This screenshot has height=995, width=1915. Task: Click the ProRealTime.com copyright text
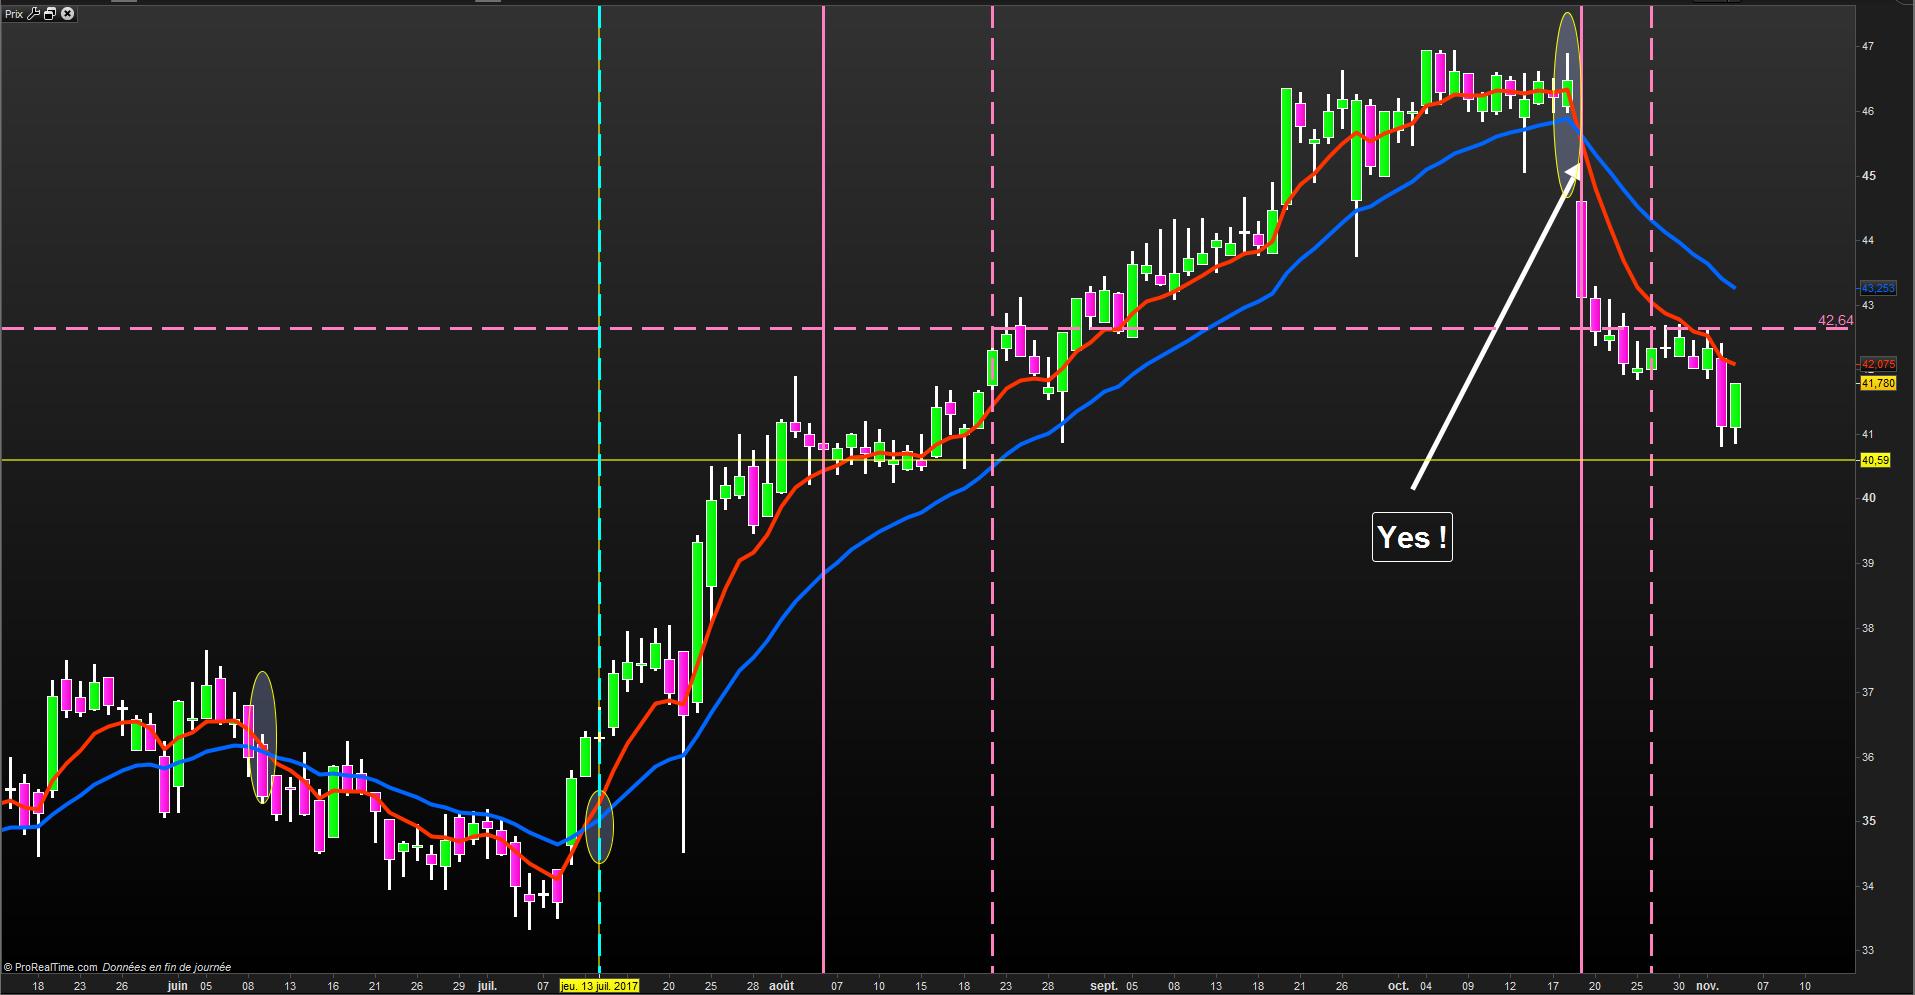click(x=50, y=967)
